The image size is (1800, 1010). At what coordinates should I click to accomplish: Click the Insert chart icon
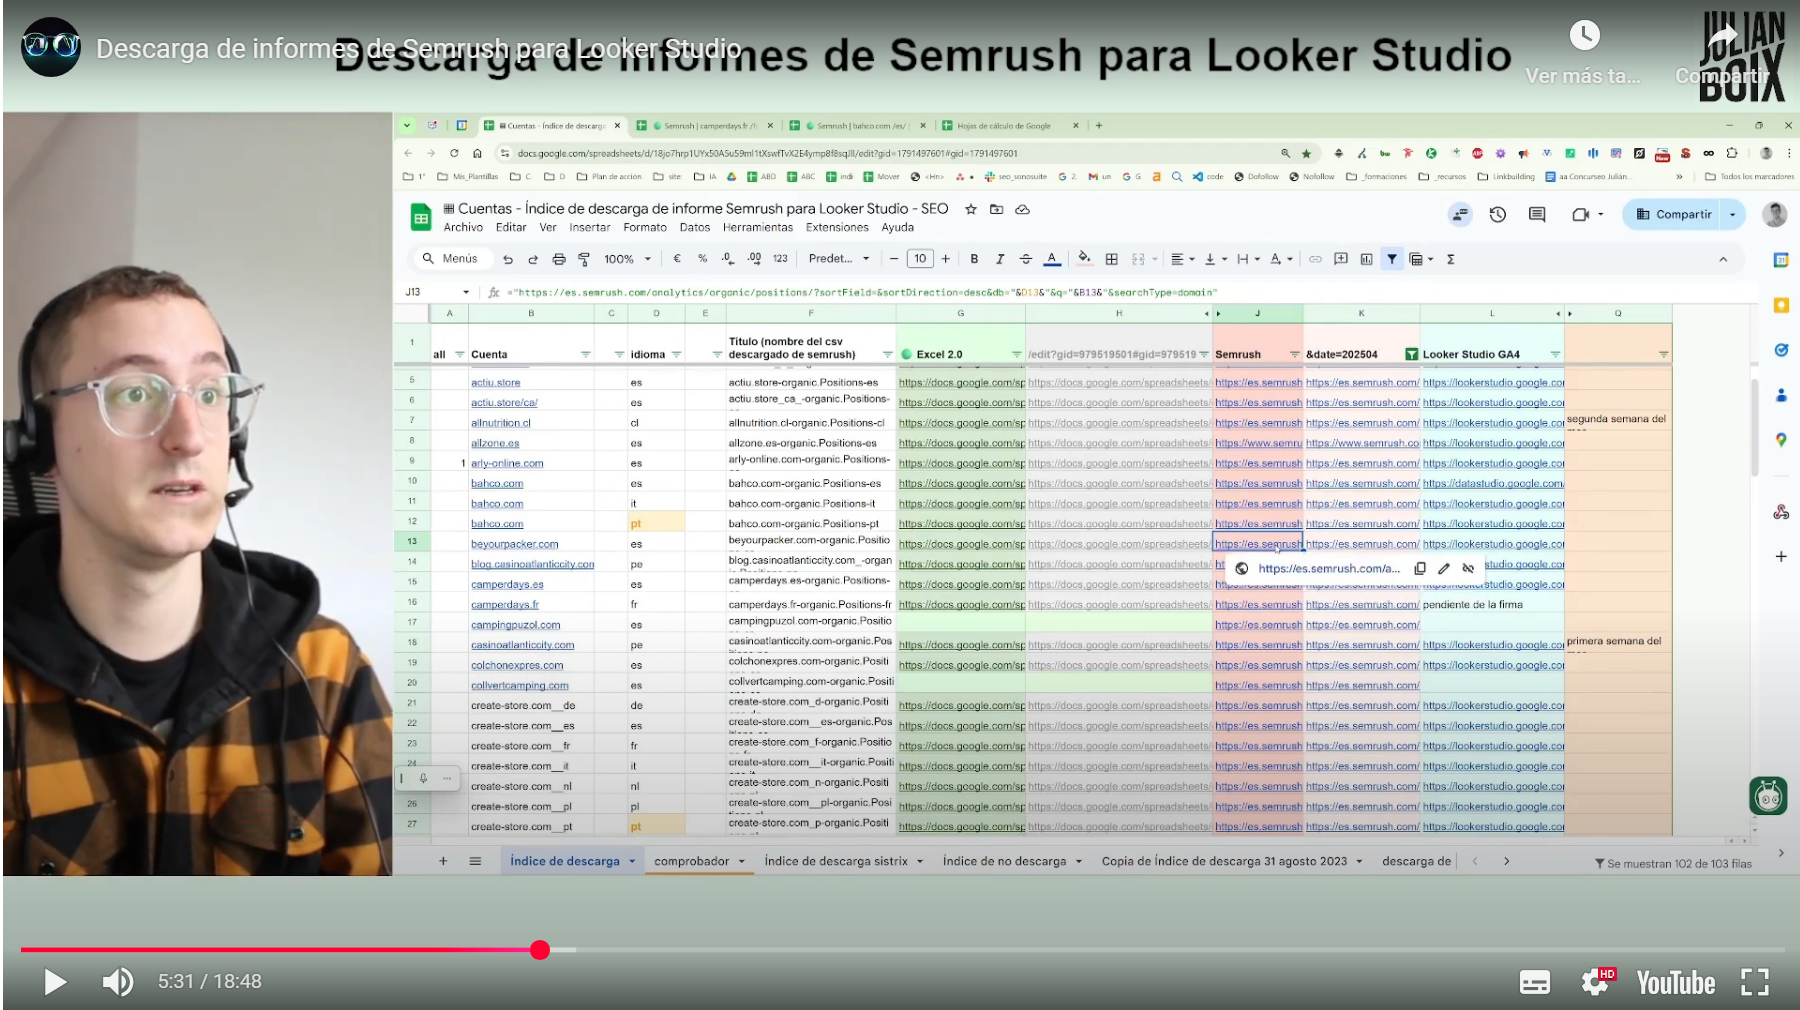click(1366, 259)
